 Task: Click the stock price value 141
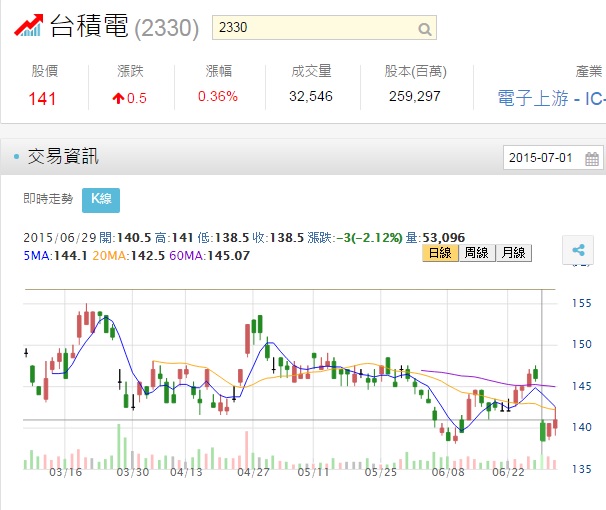tap(43, 99)
